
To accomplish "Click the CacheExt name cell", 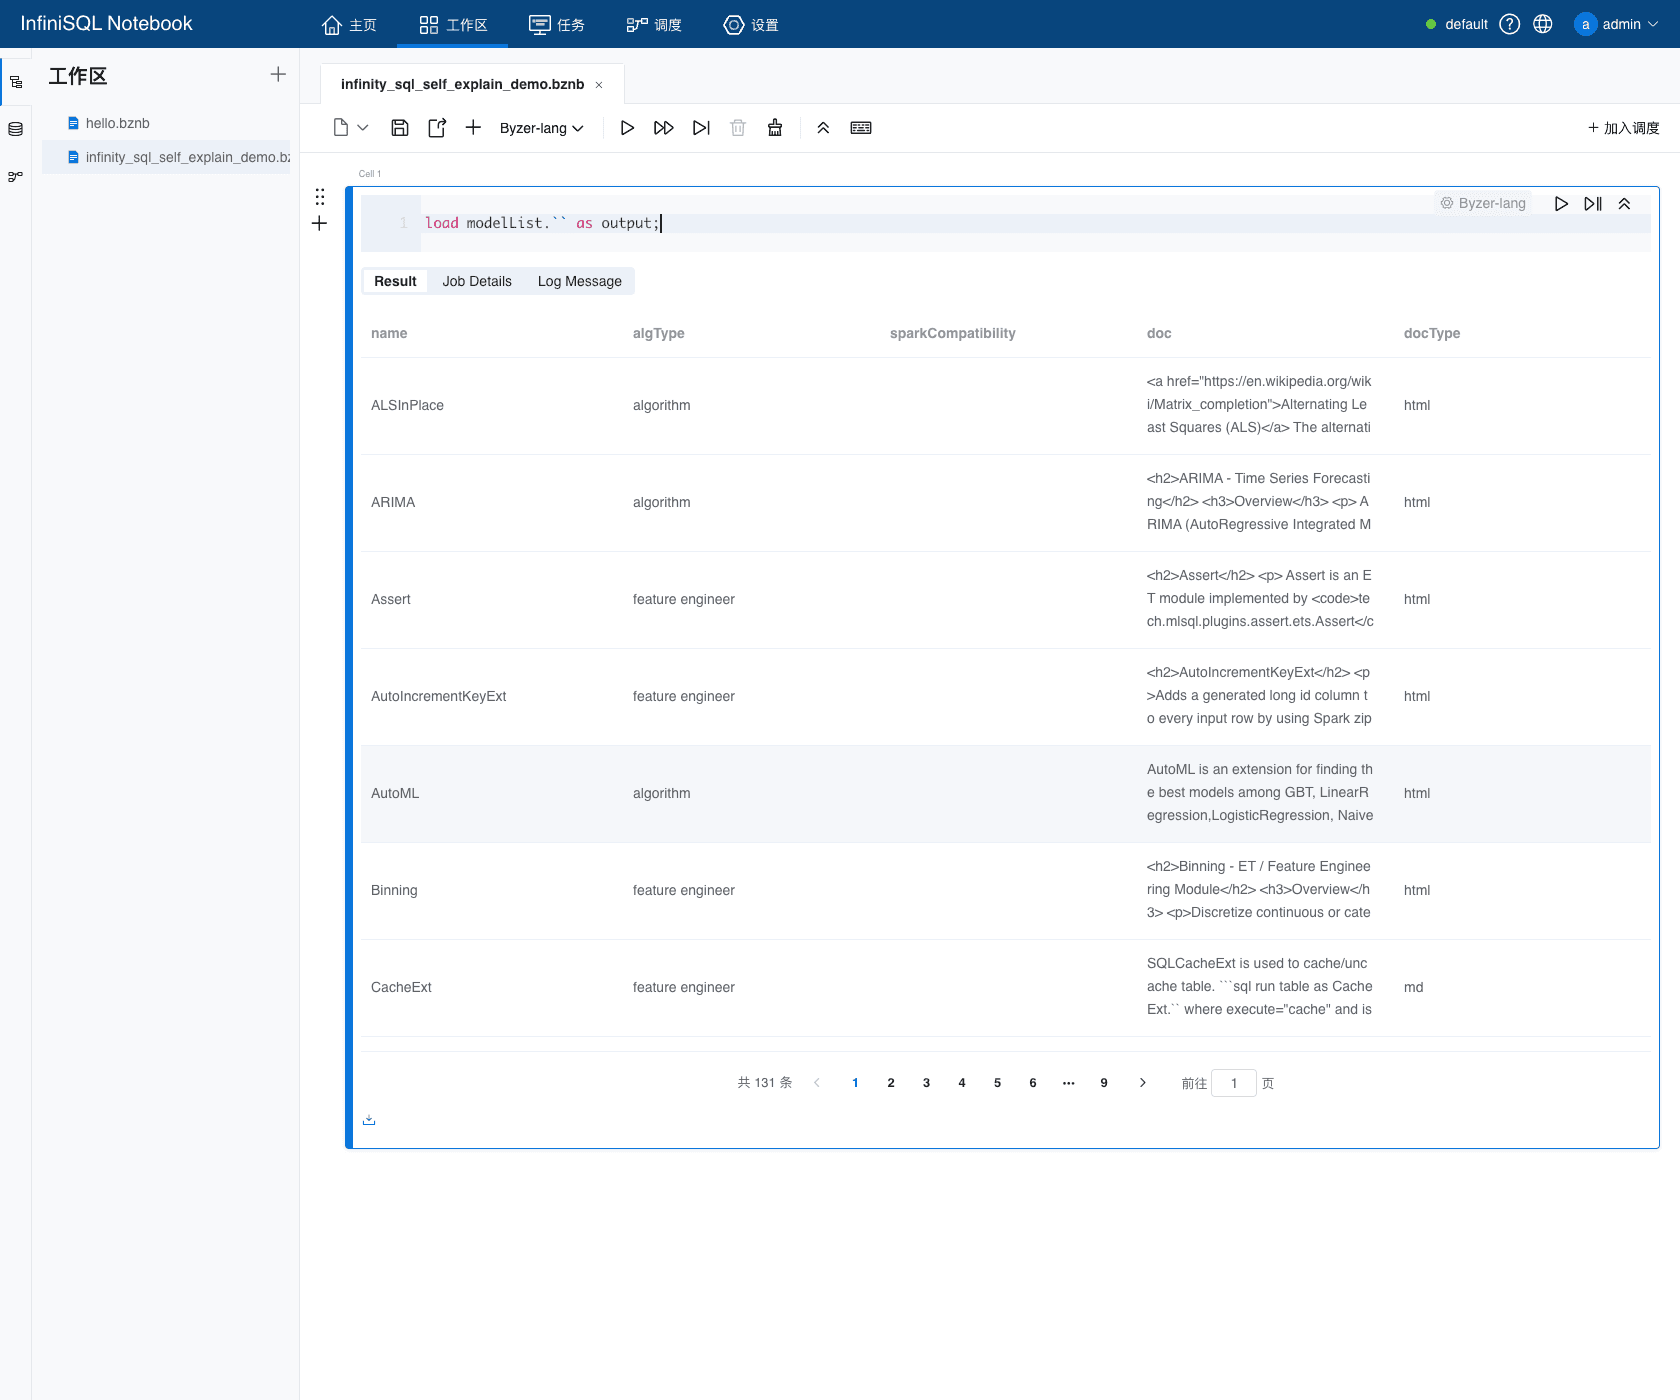I will click(401, 987).
